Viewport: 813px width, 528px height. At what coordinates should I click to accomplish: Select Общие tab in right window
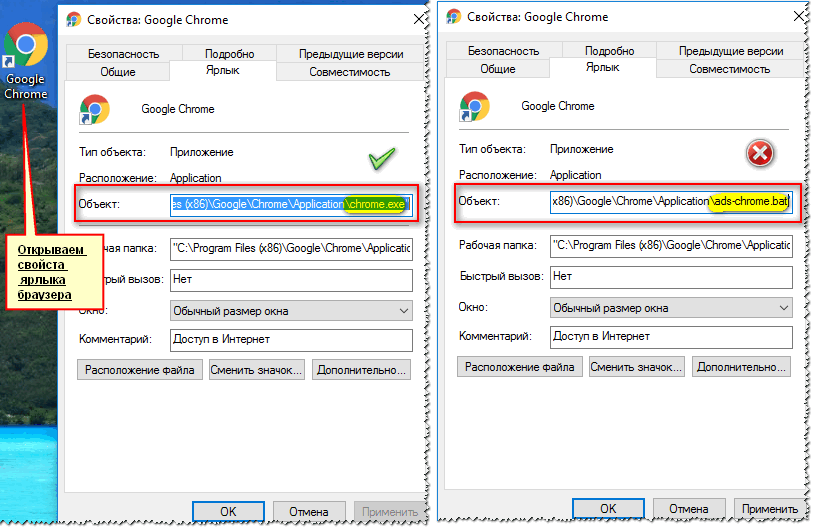point(498,68)
